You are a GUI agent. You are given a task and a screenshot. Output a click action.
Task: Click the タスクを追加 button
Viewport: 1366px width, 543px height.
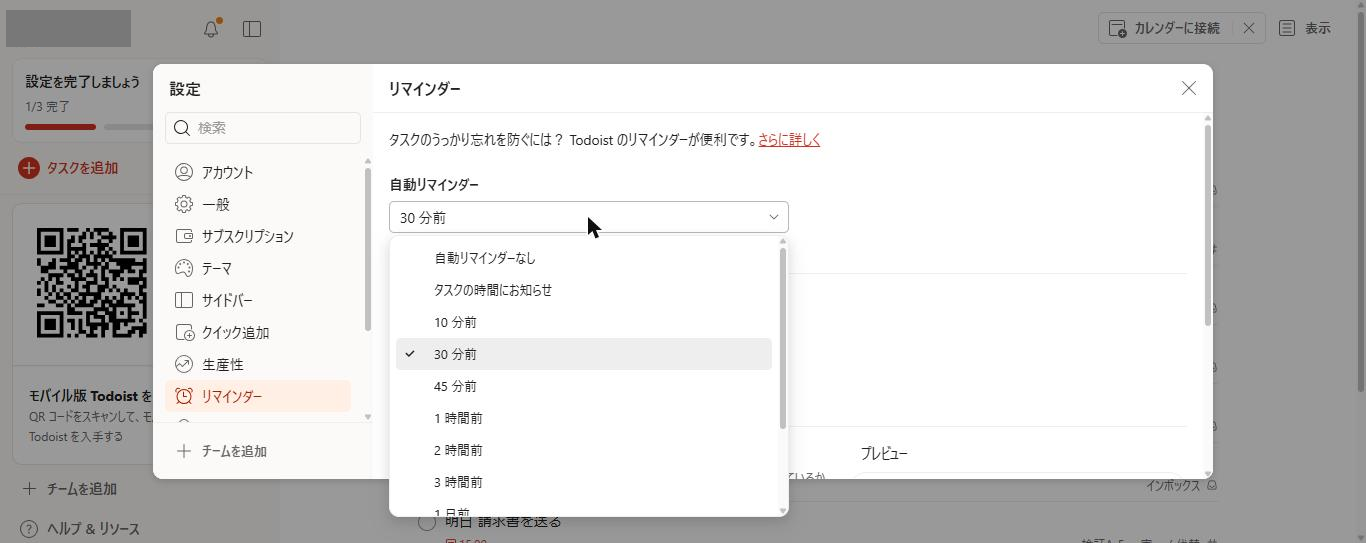(x=69, y=168)
